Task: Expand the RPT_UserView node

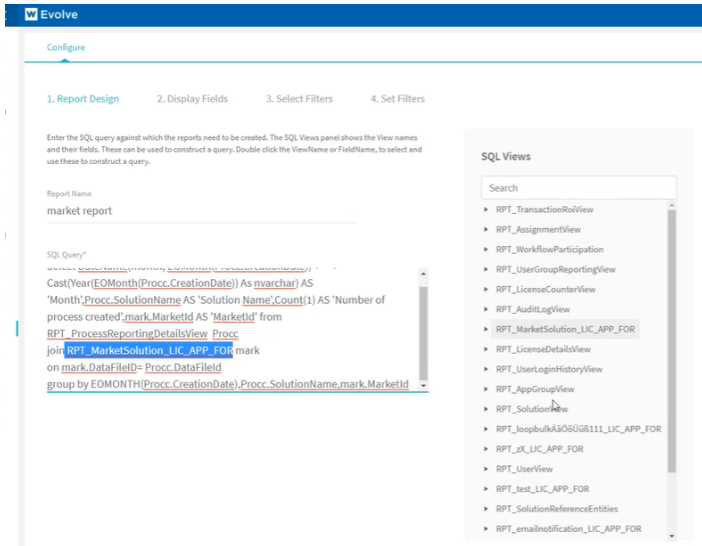Action: click(487, 469)
